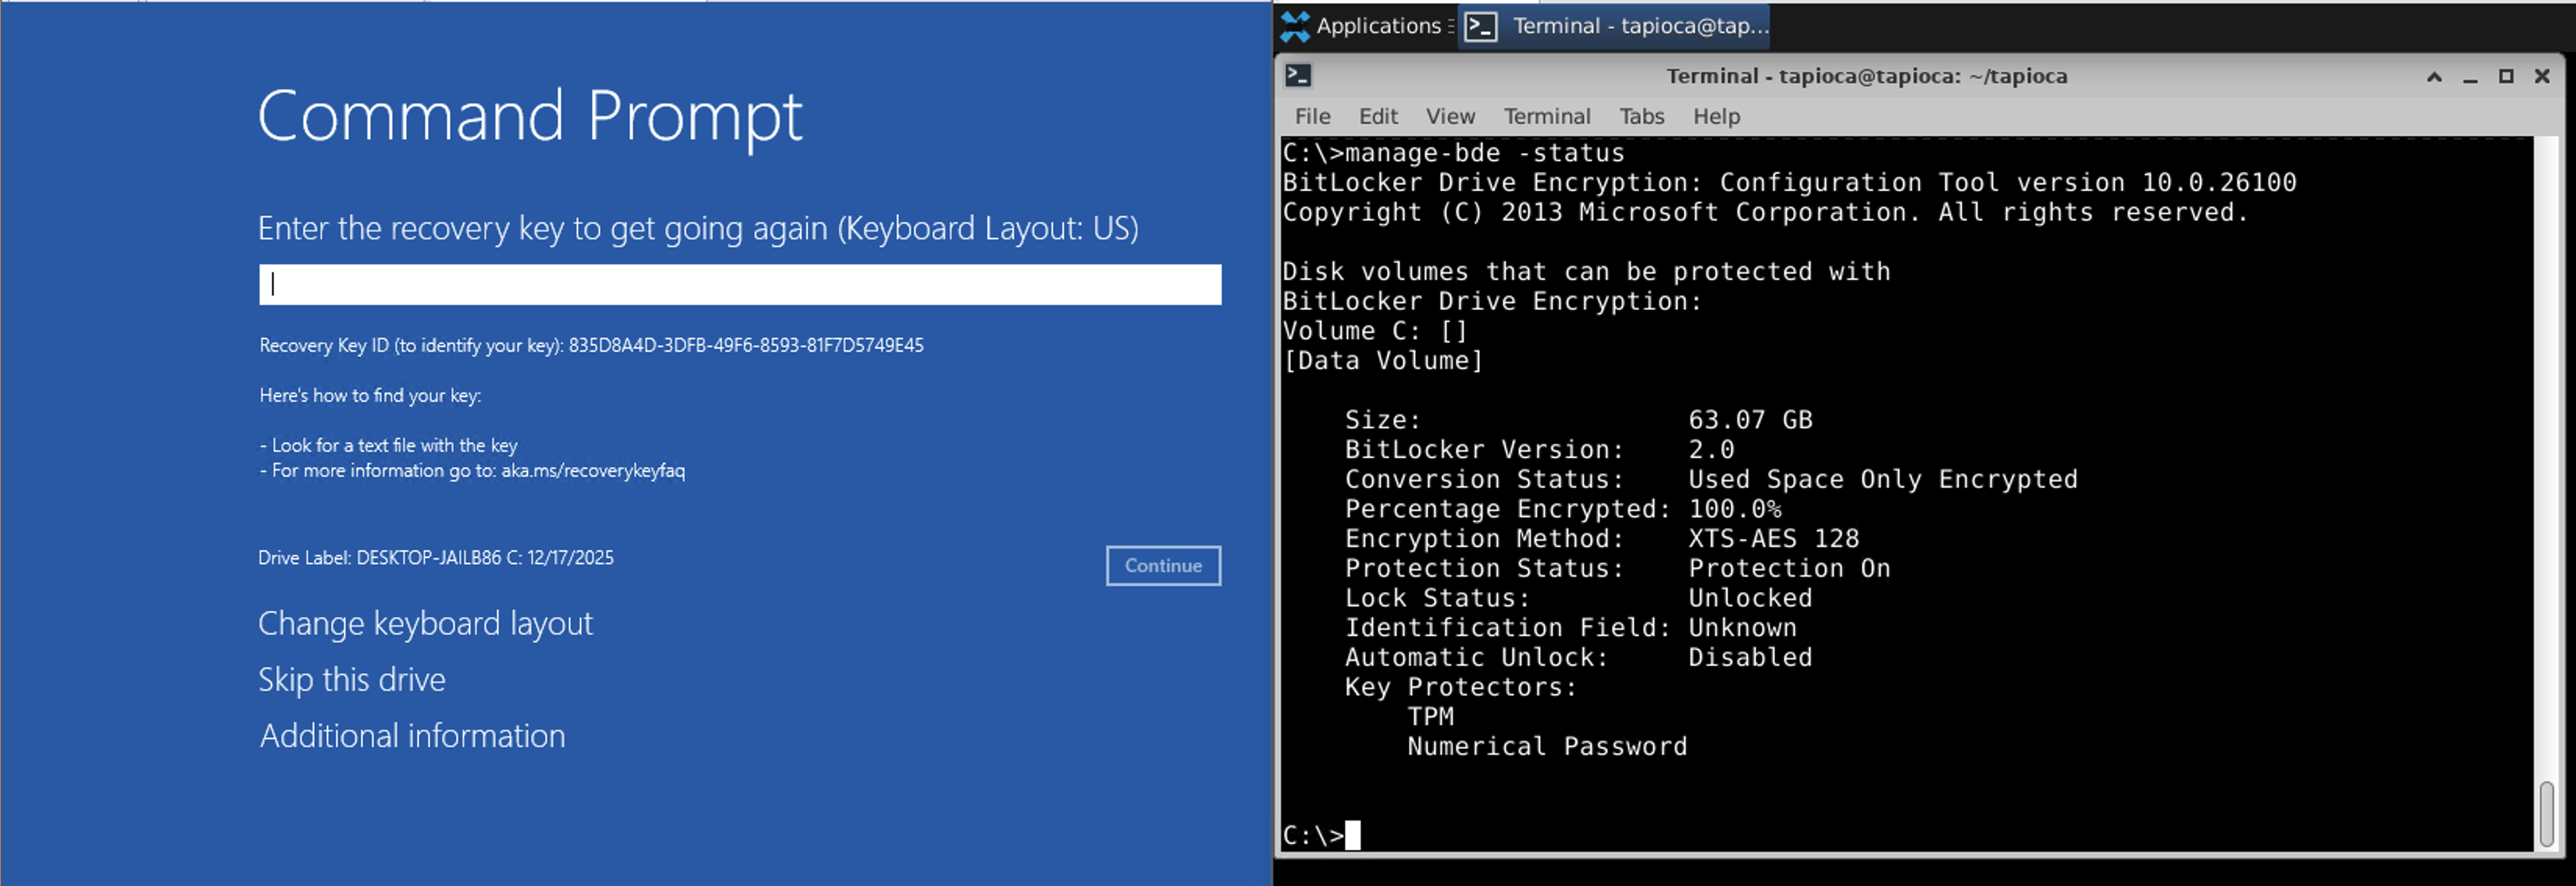The width and height of the screenshot is (2576, 886).
Task: Click the Continue button
Action: (1163, 565)
